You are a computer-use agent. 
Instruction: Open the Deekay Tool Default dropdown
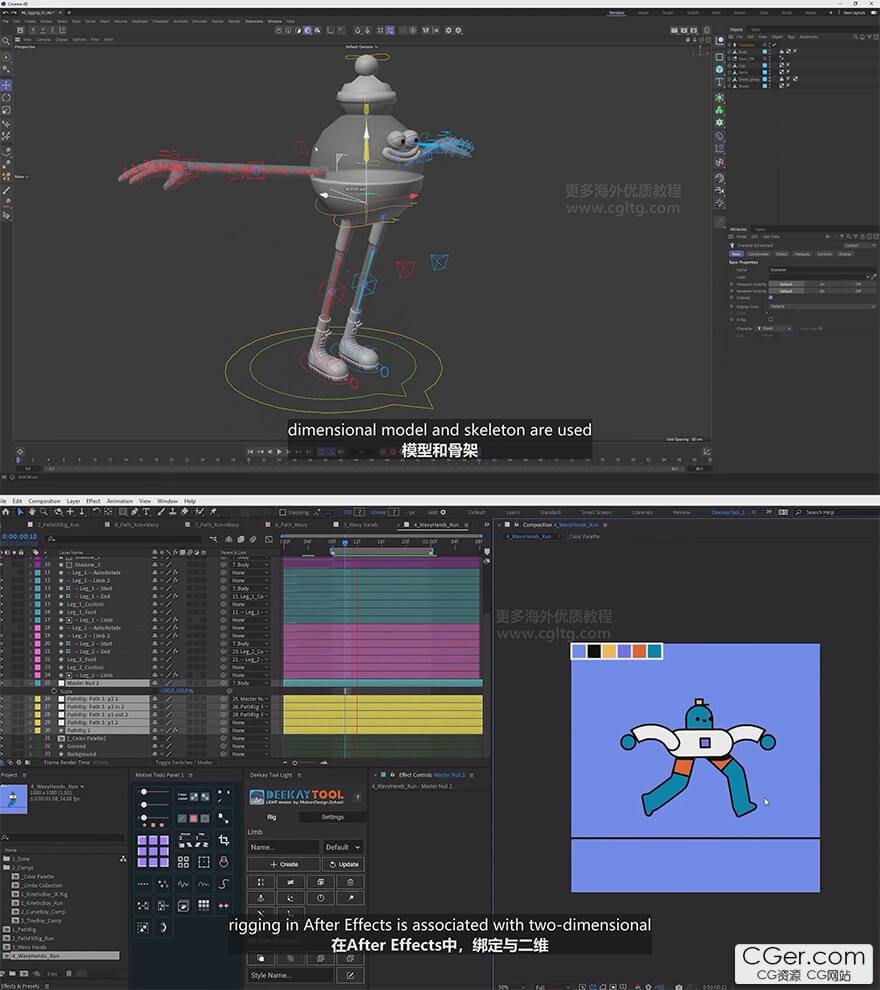pos(343,847)
